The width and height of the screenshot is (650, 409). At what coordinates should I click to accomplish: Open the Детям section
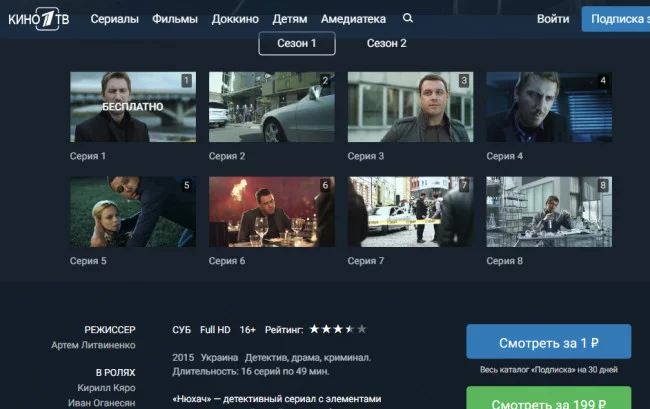coord(290,19)
